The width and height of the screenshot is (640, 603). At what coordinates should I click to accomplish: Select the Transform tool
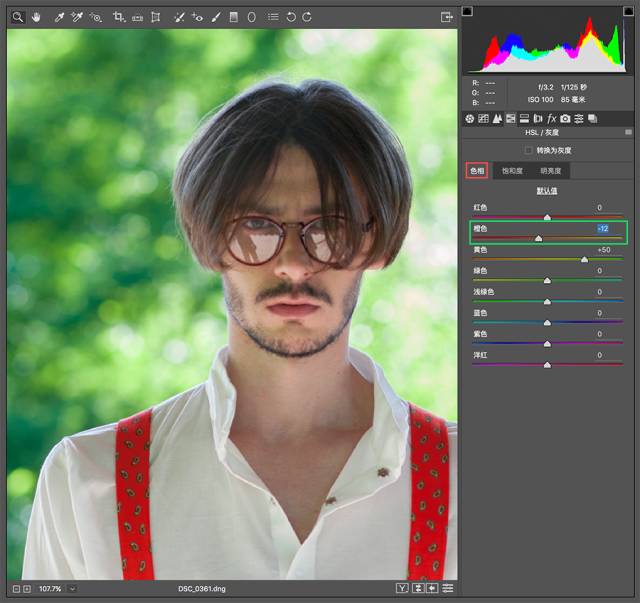(156, 17)
